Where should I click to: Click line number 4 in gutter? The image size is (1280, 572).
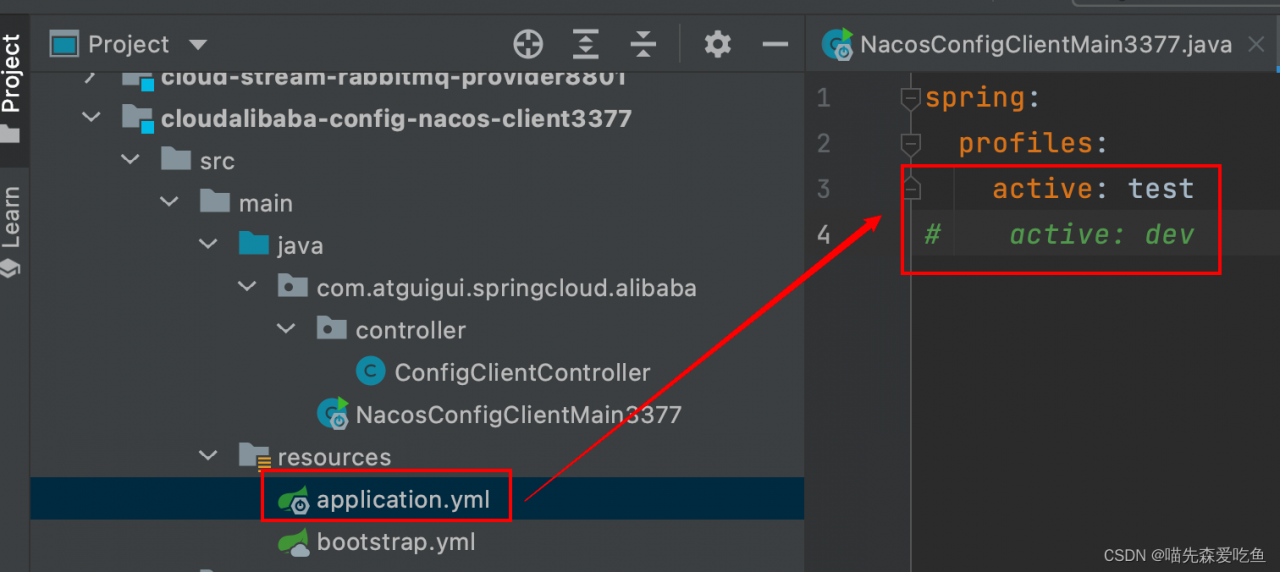pyautogui.click(x=823, y=235)
